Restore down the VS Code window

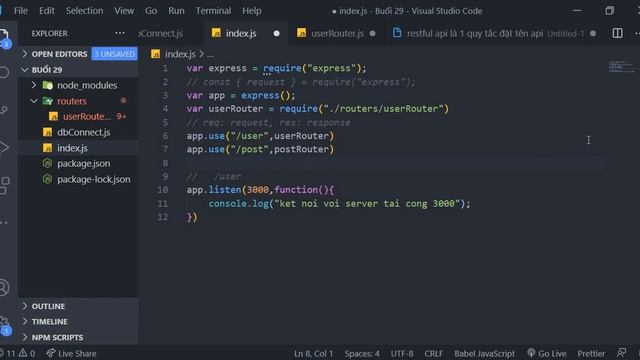[609, 11]
